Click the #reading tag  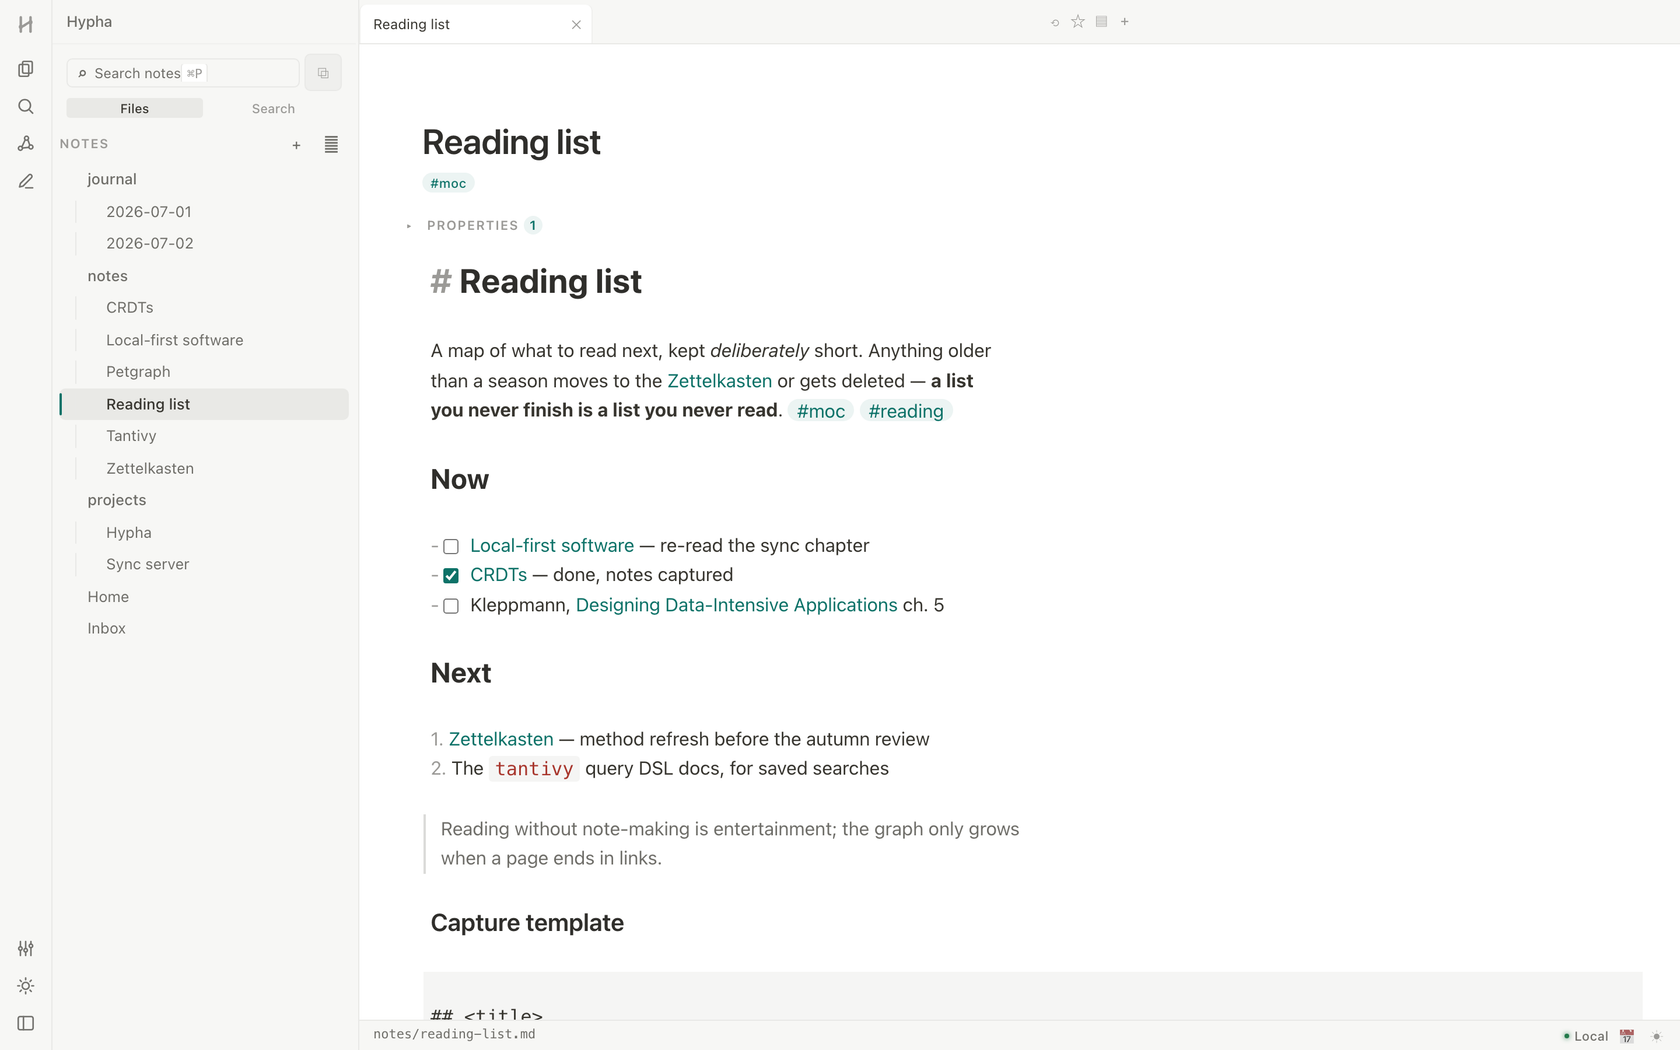tap(906, 411)
